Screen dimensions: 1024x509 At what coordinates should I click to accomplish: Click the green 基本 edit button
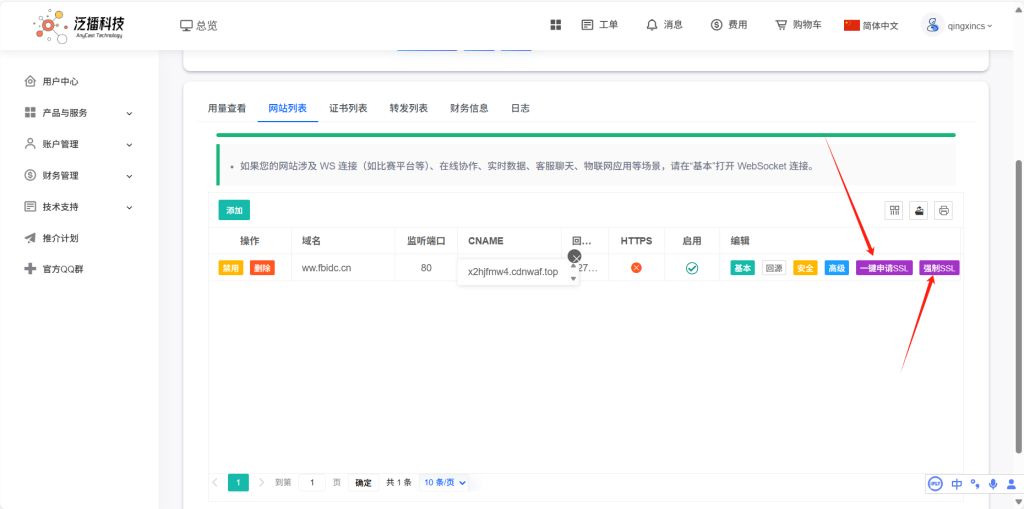click(743, 268)
